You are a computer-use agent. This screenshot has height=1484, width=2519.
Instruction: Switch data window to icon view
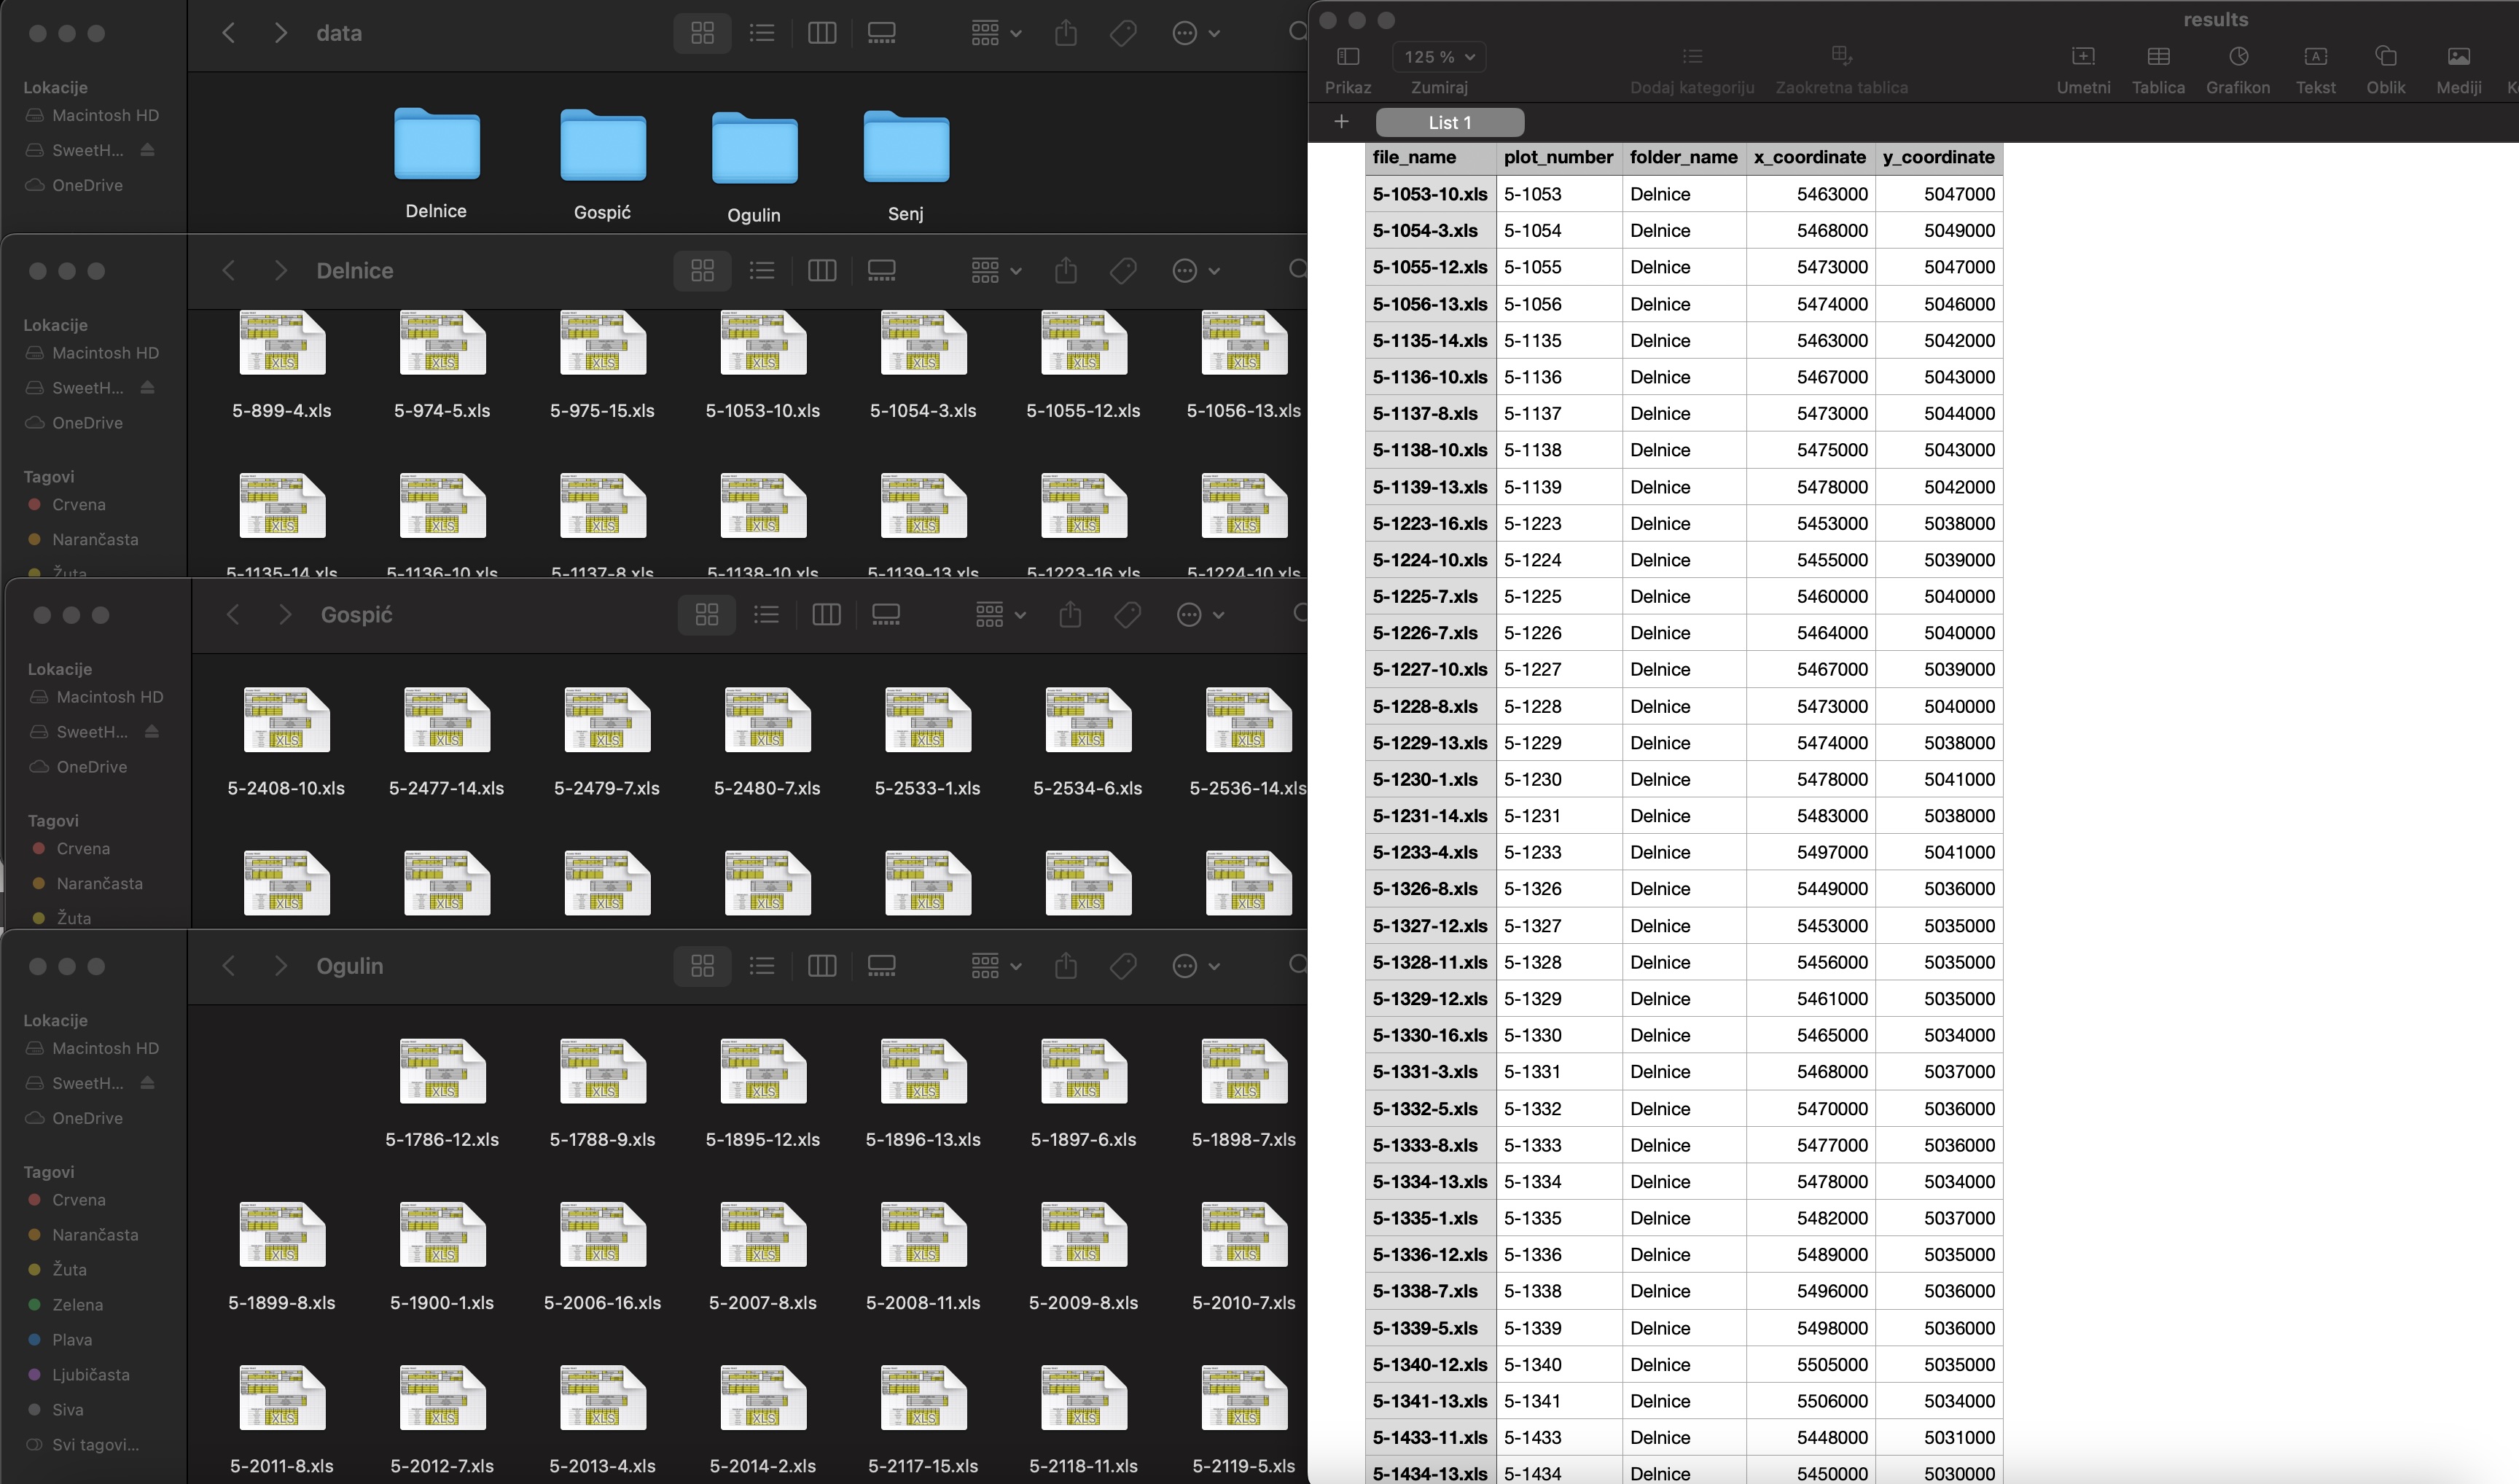(702, 34)
